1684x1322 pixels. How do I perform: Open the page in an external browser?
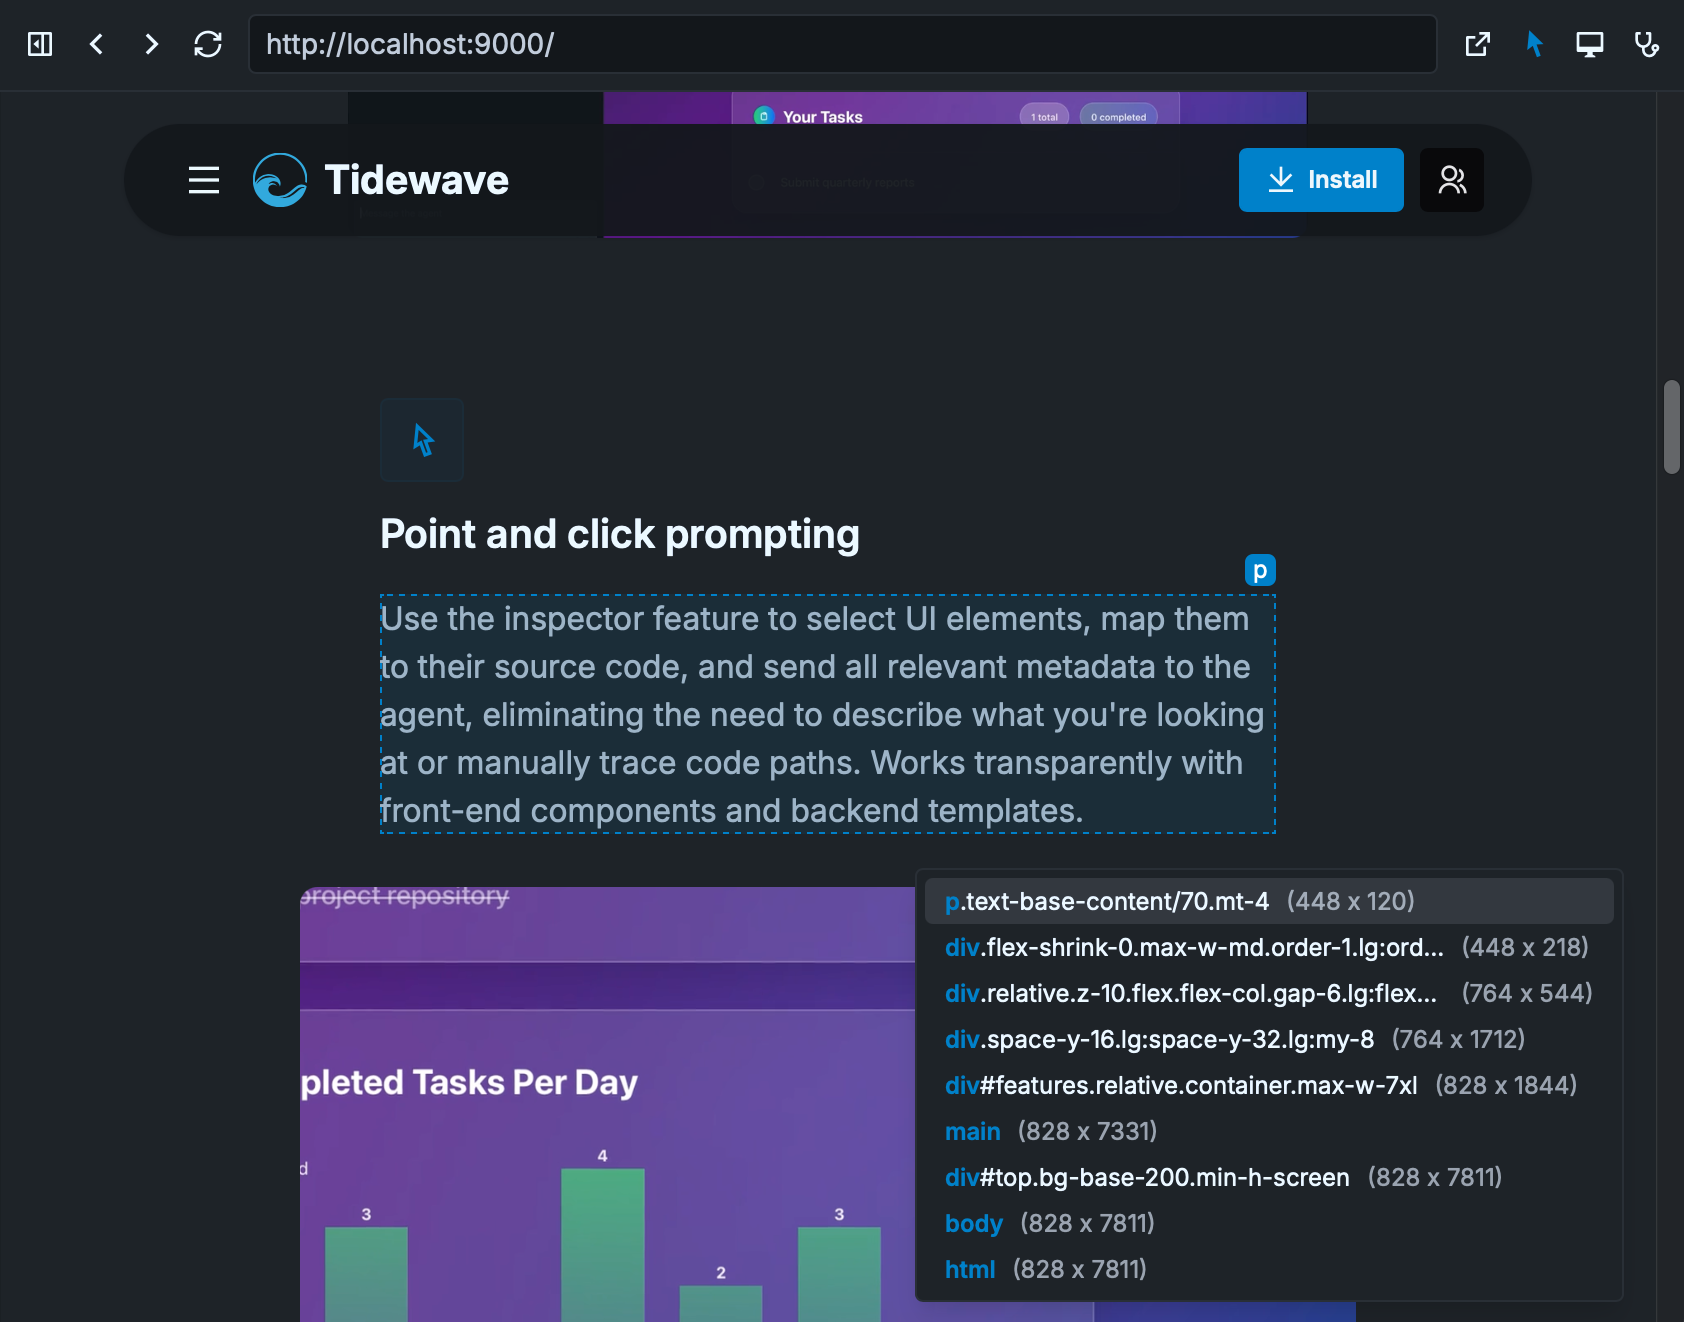click(x=1478, y=44)
